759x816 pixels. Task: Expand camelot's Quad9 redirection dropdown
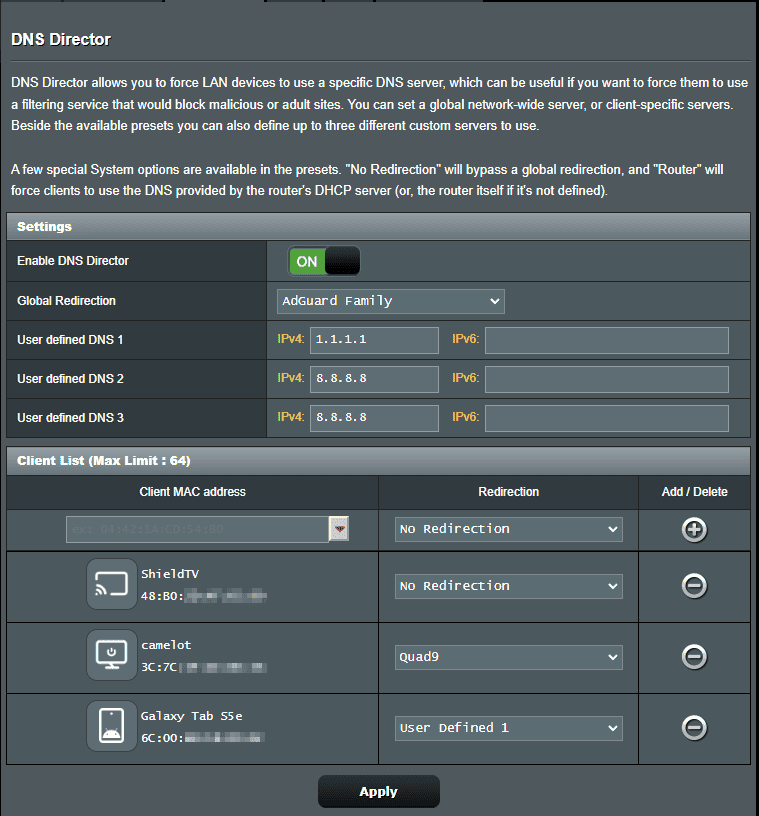[508, 657]
